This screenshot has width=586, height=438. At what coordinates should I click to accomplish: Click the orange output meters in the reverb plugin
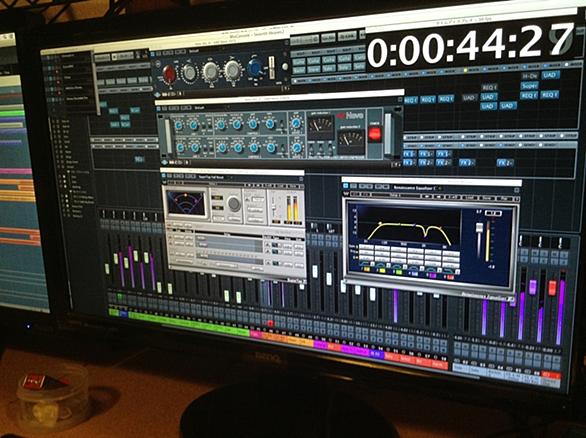click(x=292, y=209)
